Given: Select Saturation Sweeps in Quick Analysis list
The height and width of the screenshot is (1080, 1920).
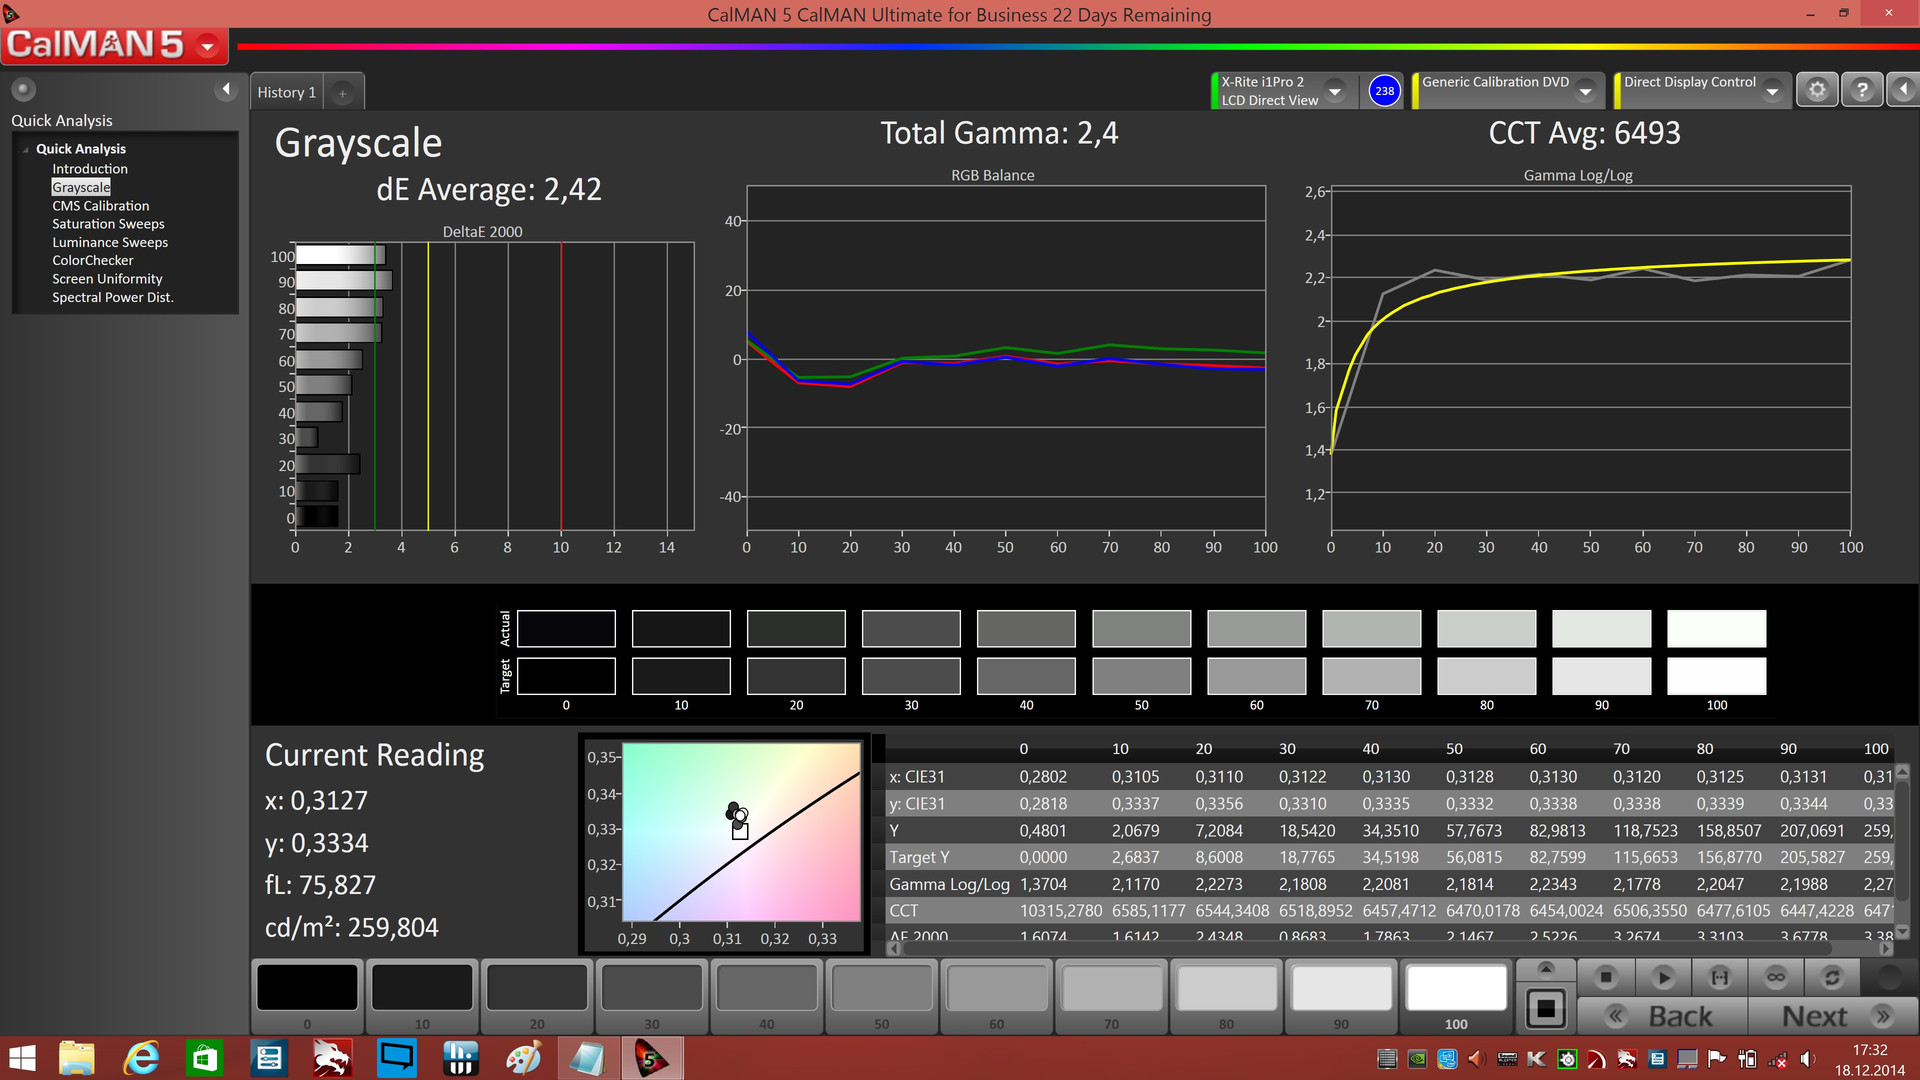Looking at the screenshot, I should (x=108, y=224).
